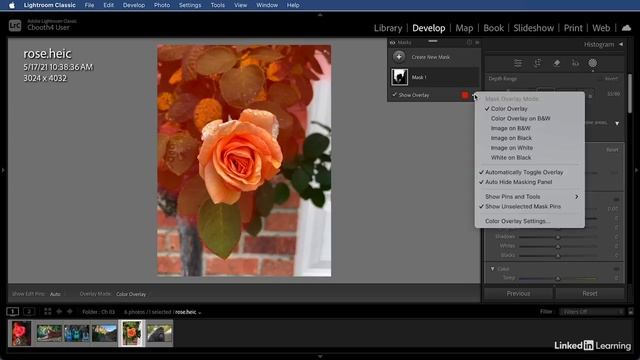Go forward with the filmstrip right arrow
This screenshot has height=360, width=640.
pos(69,311)
